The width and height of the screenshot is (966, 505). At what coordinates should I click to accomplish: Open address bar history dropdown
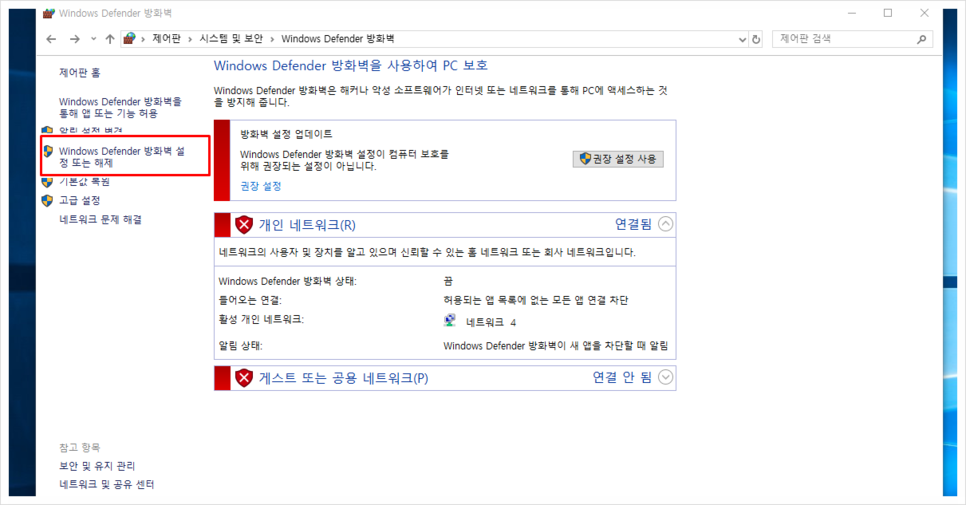pyautogui.click(x=742, y=39)
